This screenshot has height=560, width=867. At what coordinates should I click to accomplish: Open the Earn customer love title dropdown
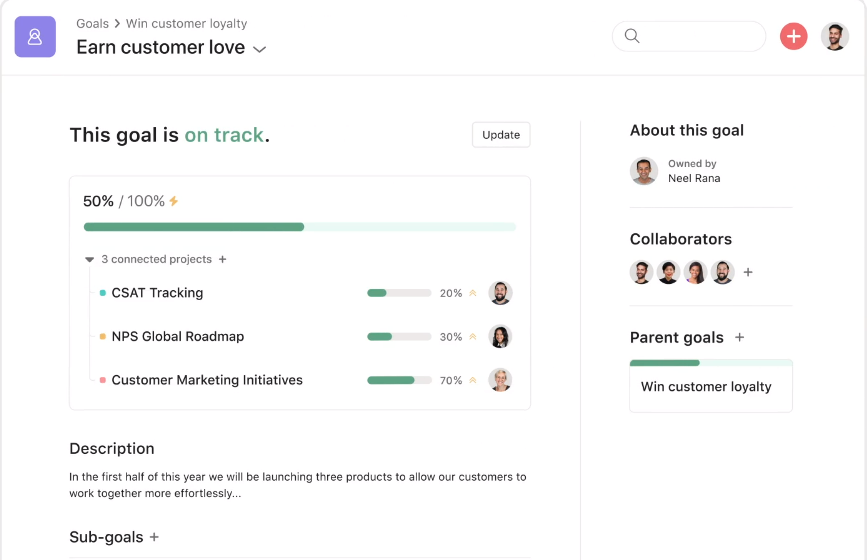(x=259, y=49)
